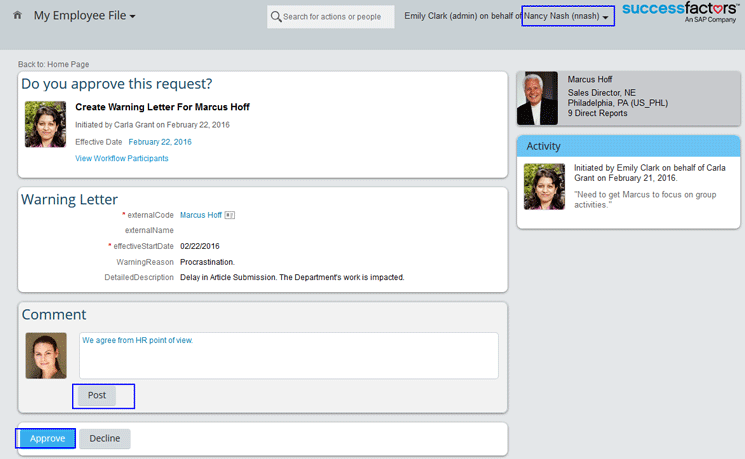Screen dimensions: 745x459
Task: Select the Activity panel header
Action: (x=628, y=146)
